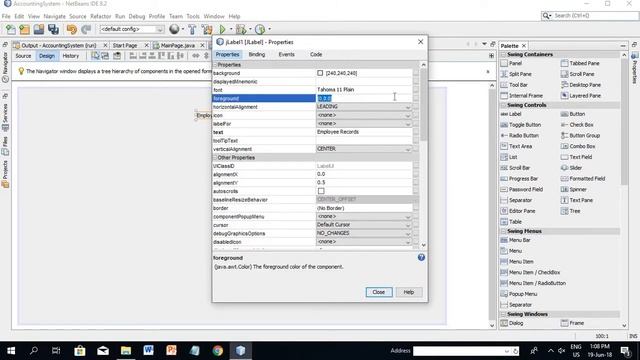Viewport: 640px width, 360px height.
Task: Click help question mark icon in dialog
Action: point(421,258)
